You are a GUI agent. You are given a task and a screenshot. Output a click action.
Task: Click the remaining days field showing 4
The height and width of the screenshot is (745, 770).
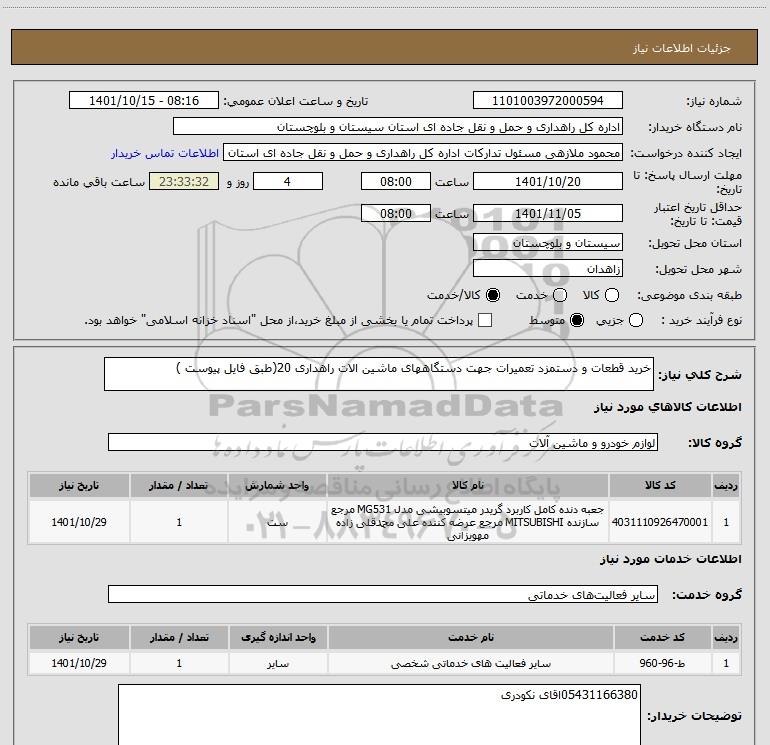pos(288,181)
